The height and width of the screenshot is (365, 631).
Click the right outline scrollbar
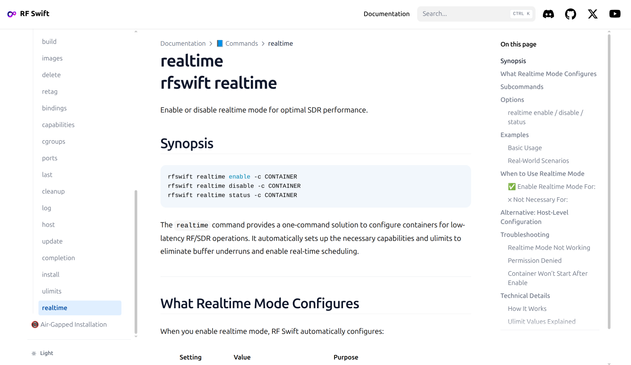(609, 181)
